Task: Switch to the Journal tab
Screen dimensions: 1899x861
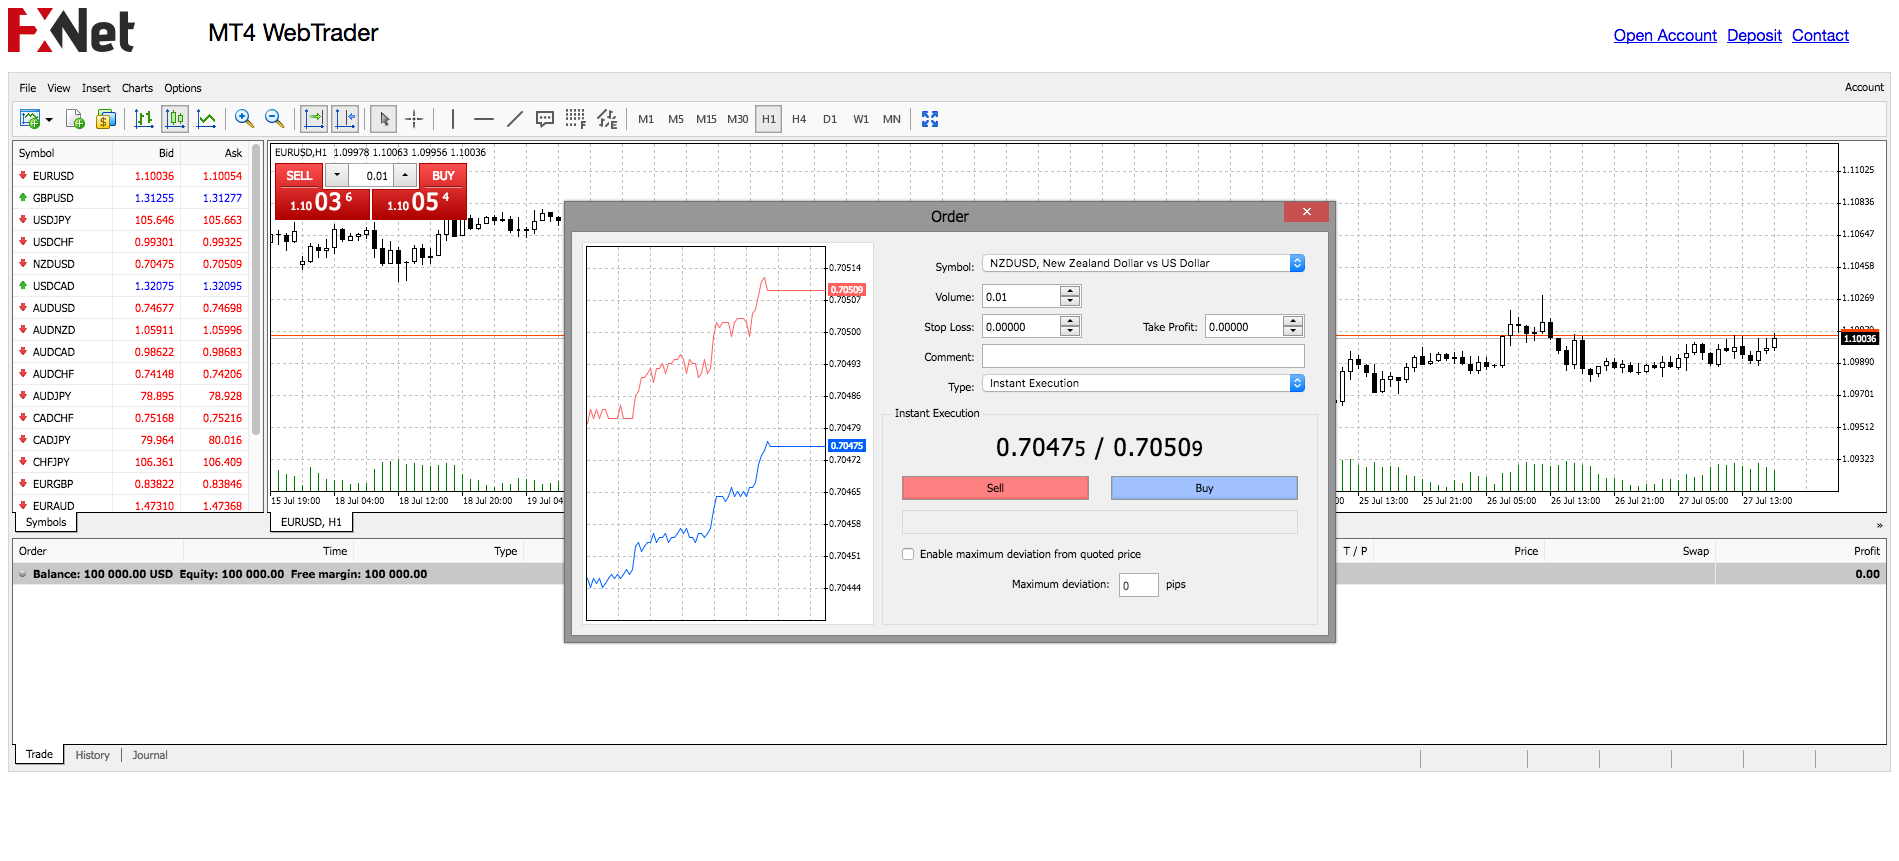Action: [150, 755]
